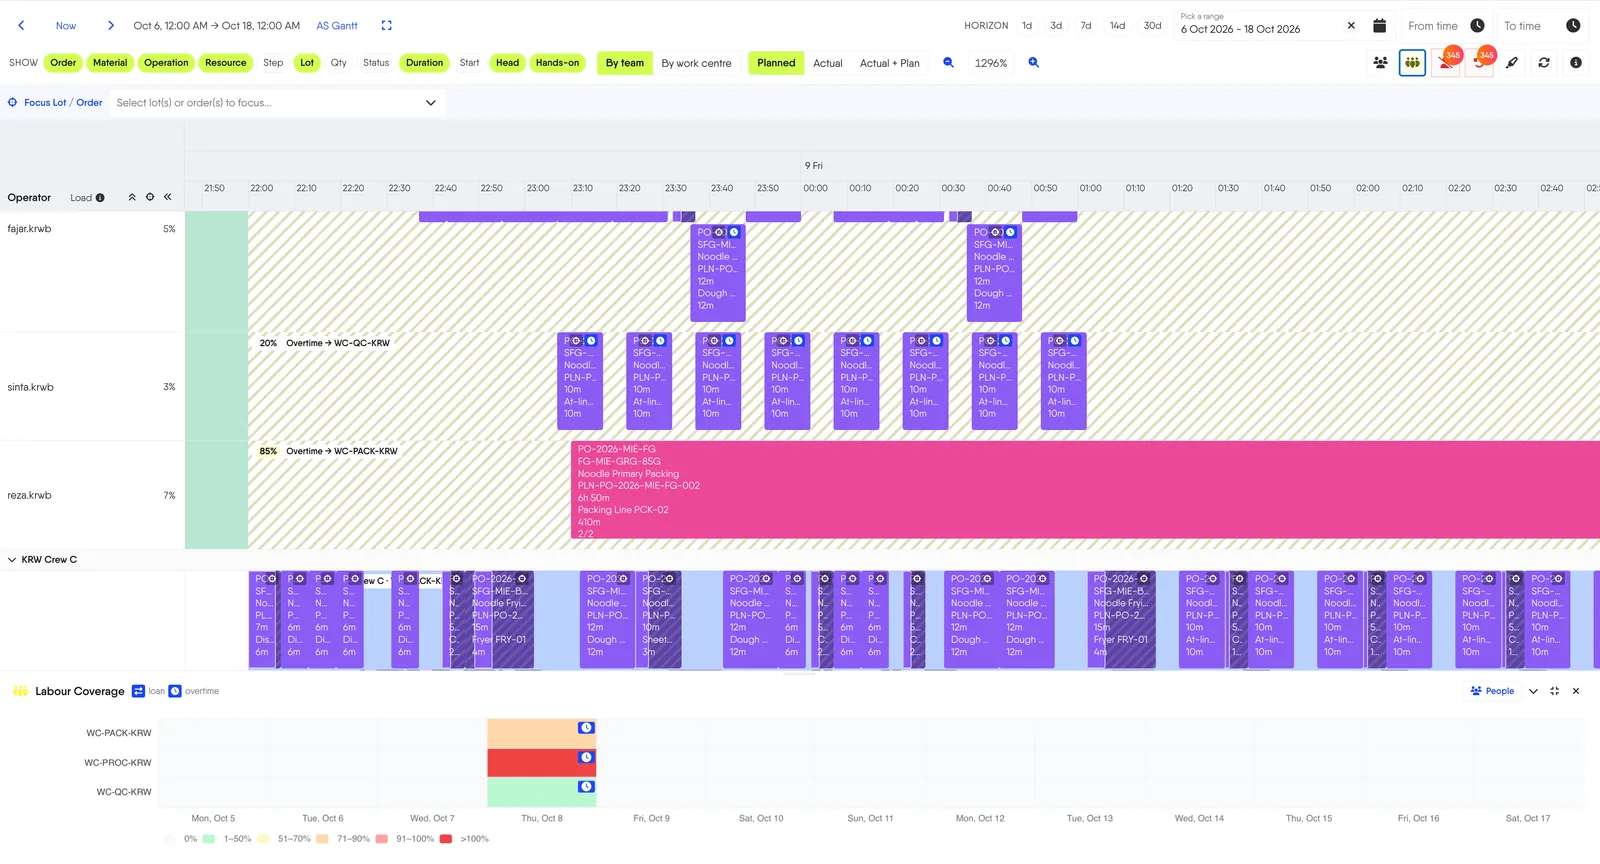Select the 30d horizon

point(1152,26)
